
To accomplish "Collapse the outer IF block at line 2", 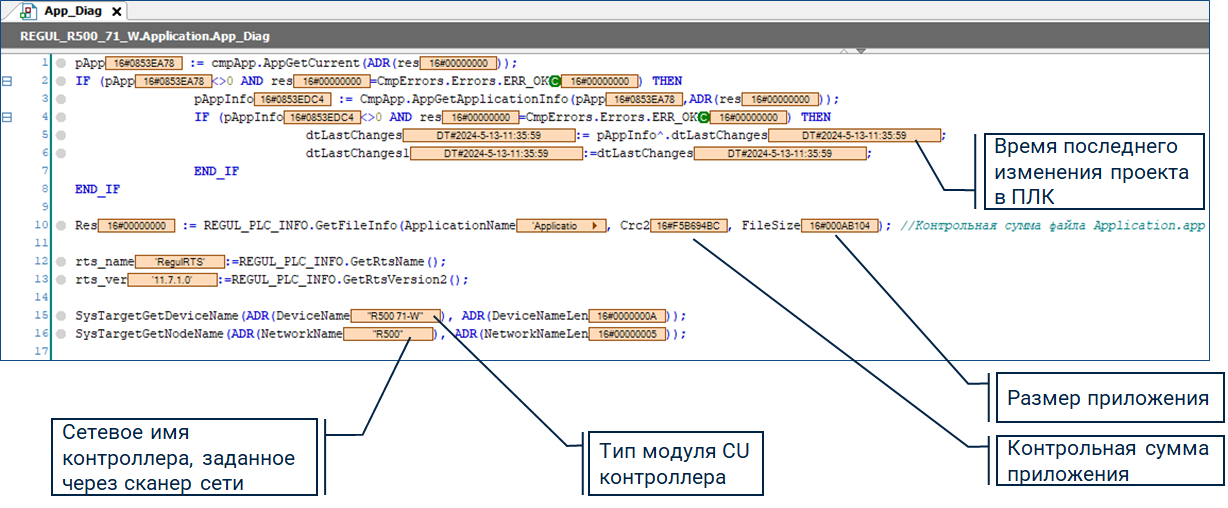I will coord(8,81).
